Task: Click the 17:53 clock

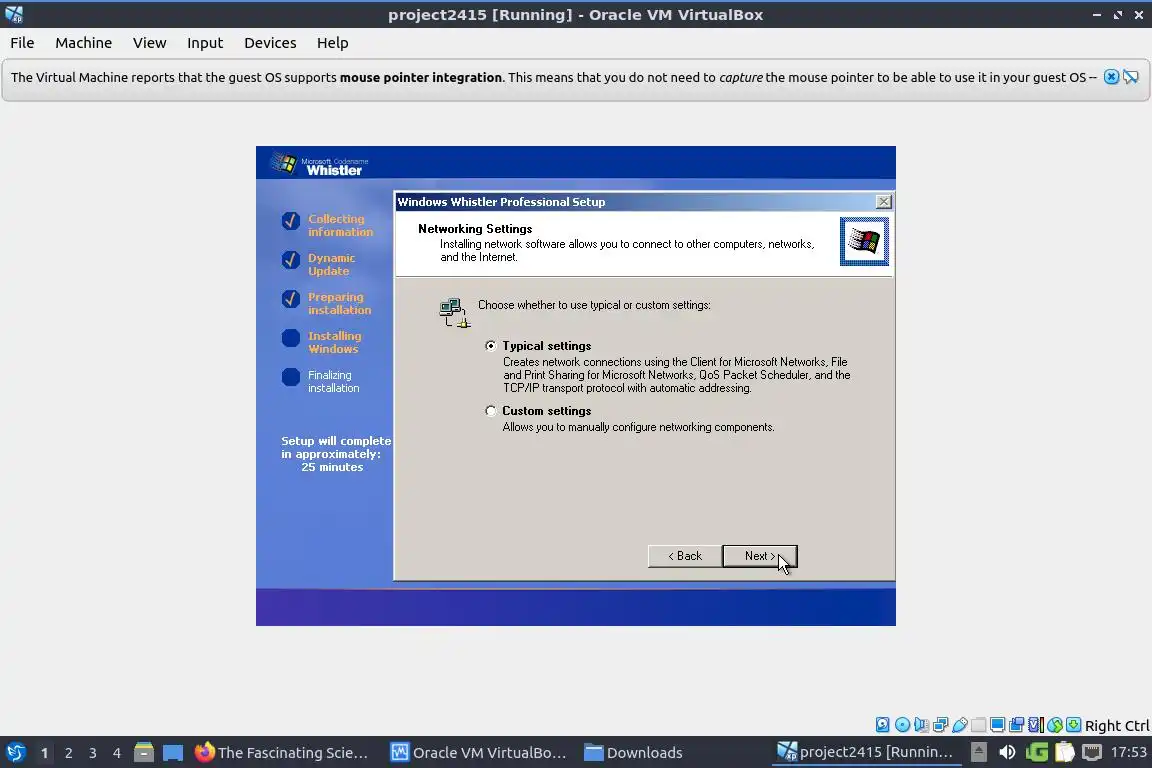Action: click(1128, 752)
